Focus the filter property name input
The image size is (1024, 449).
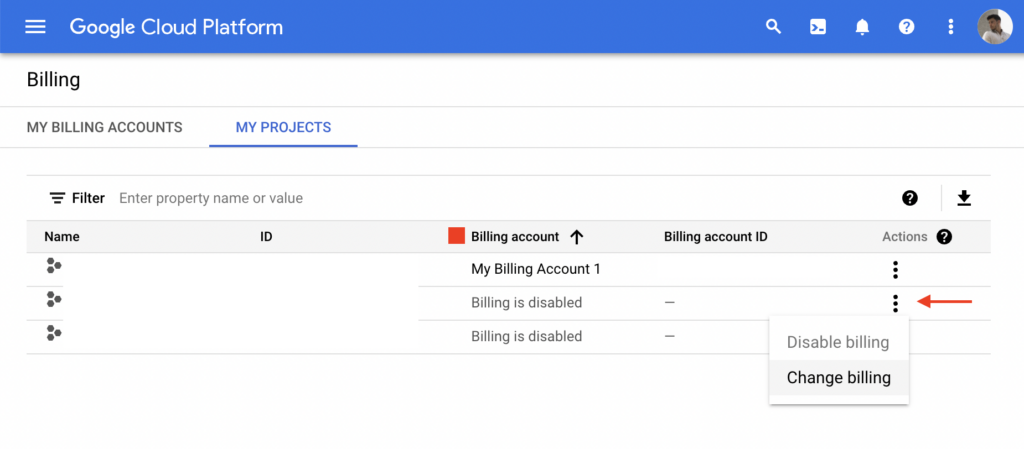coord(211,198)
